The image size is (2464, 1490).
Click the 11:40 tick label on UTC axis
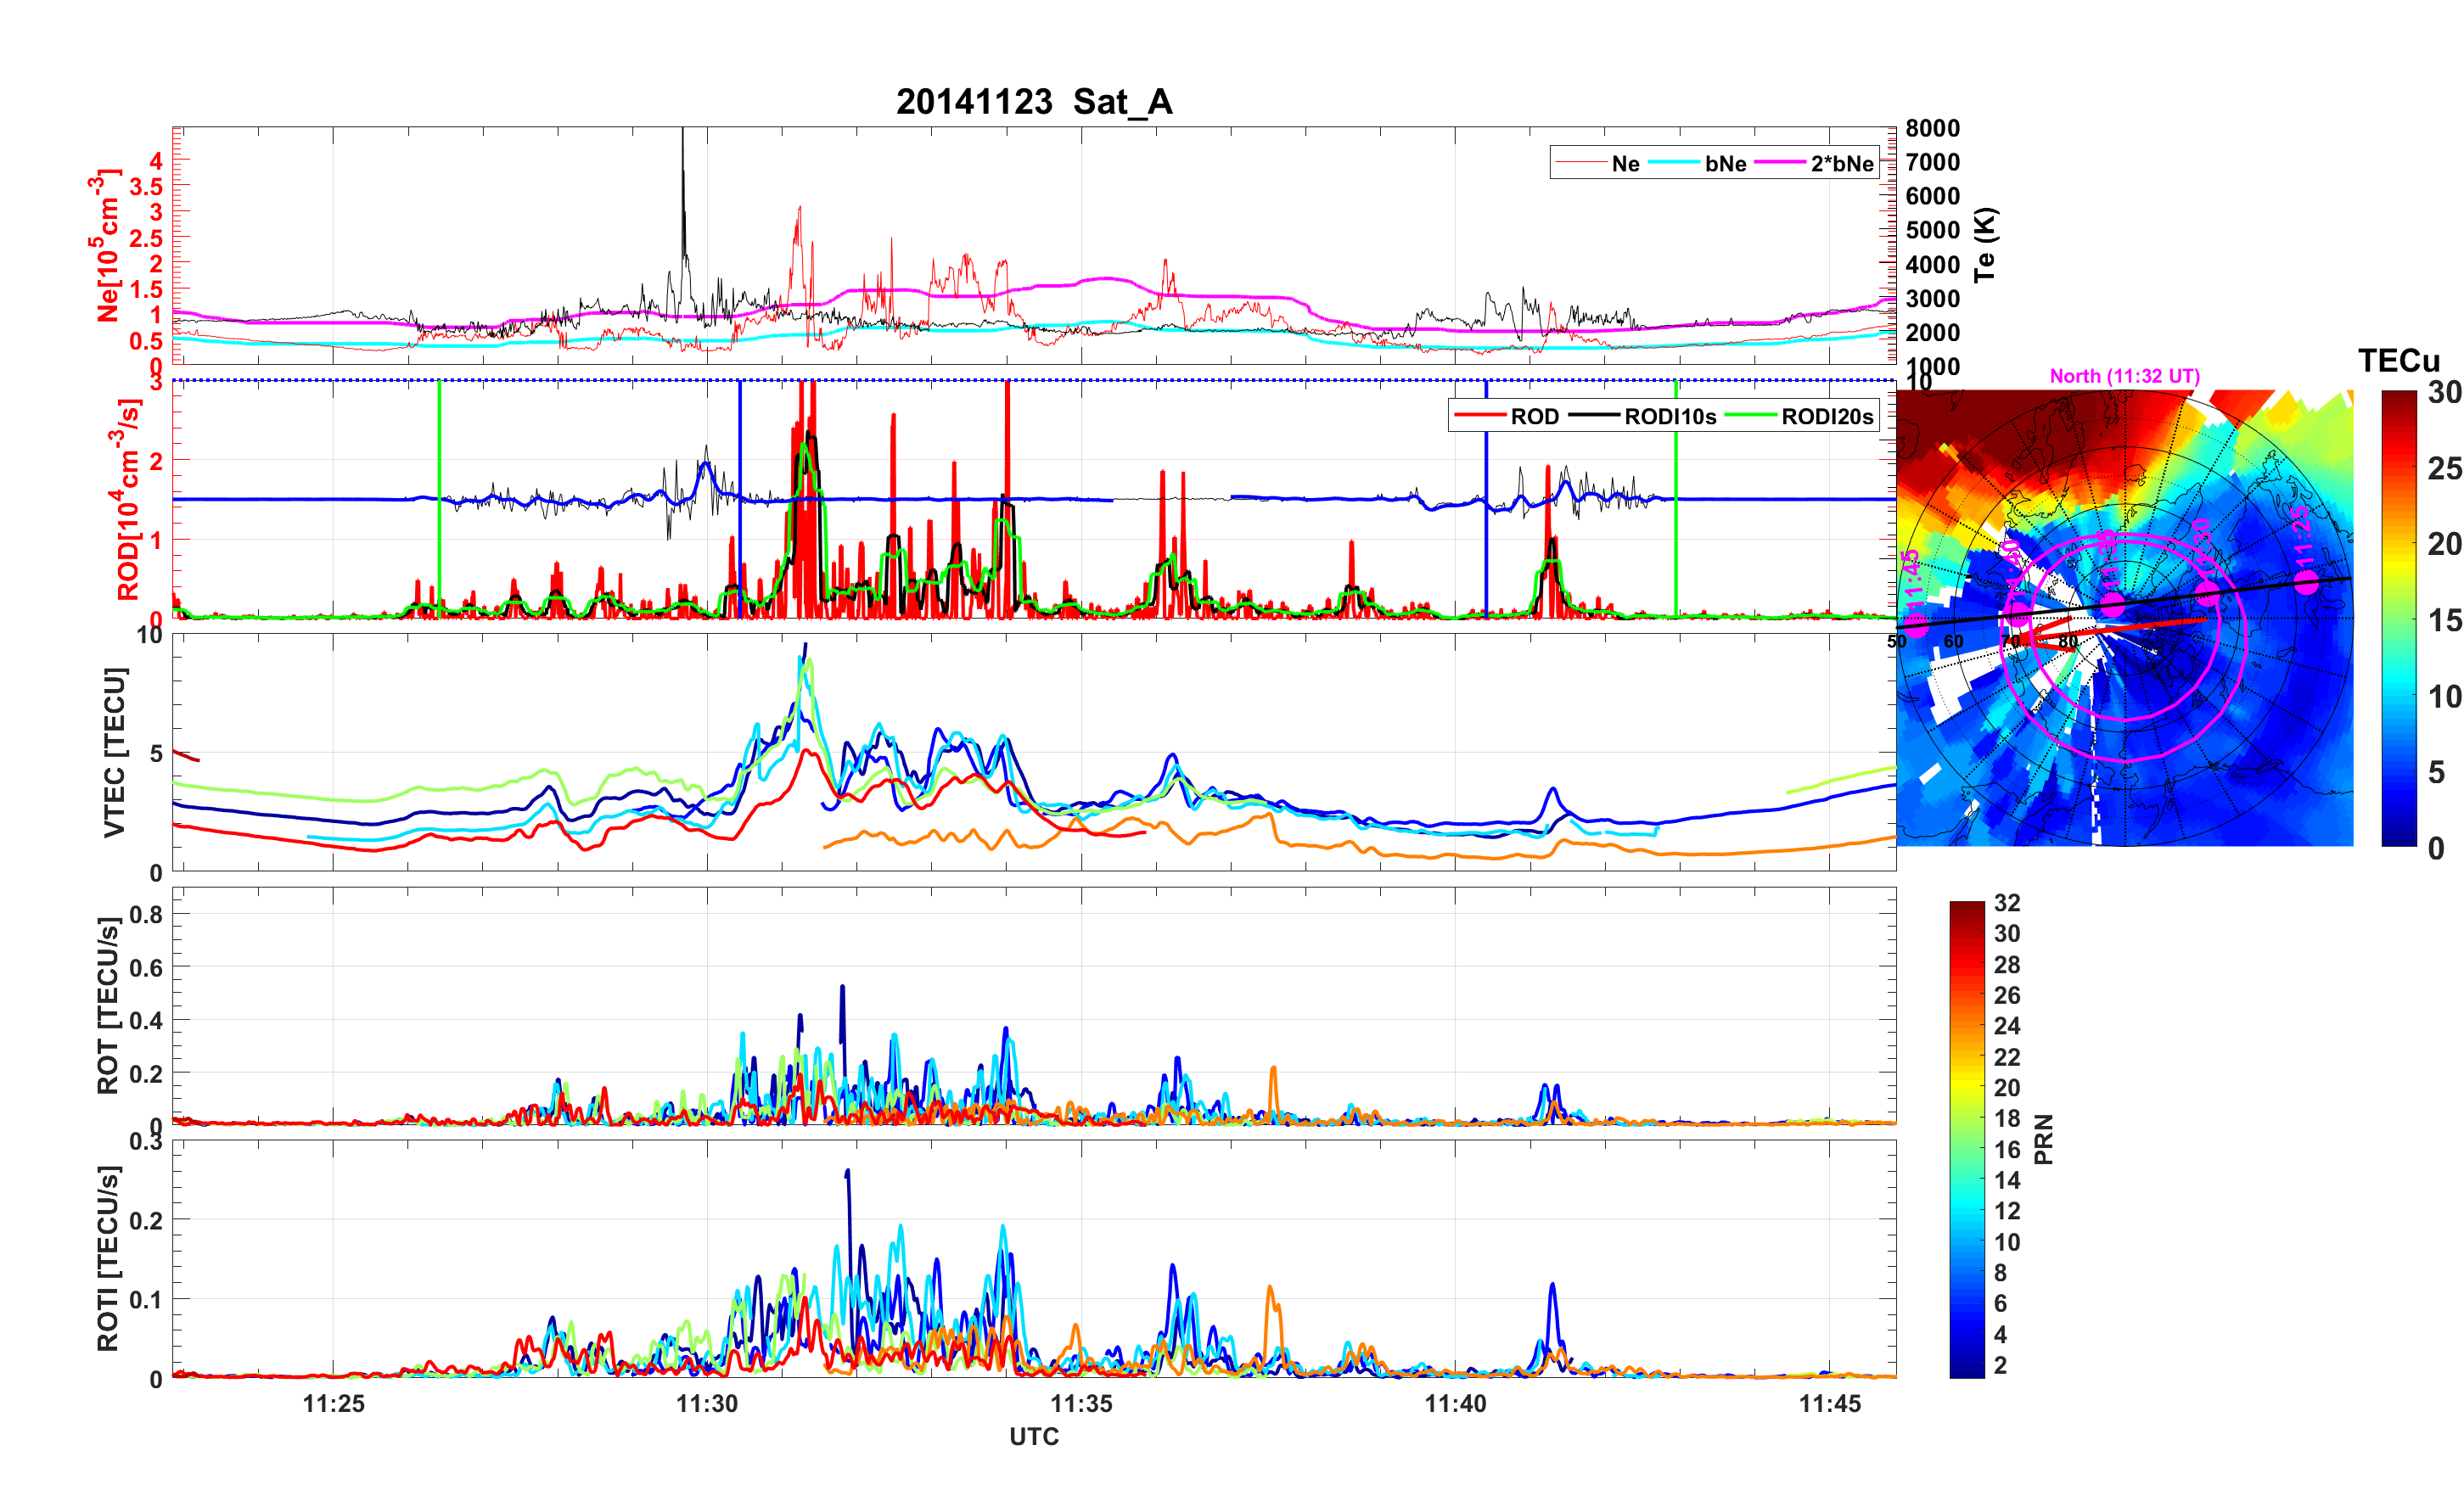point(1455,1404)
